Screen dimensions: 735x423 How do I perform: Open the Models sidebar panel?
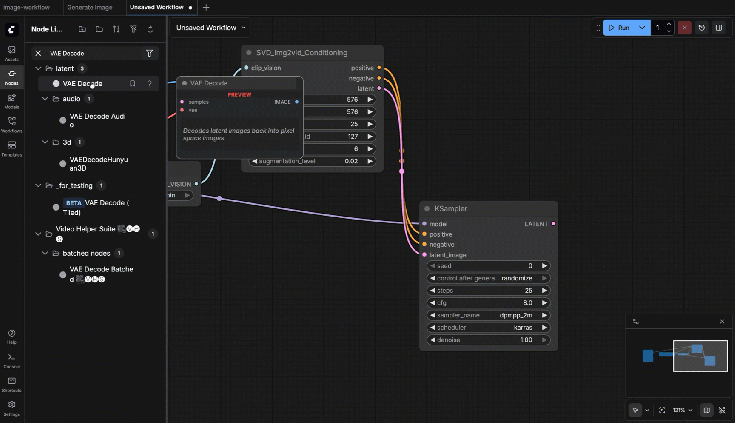click(11, 100)
